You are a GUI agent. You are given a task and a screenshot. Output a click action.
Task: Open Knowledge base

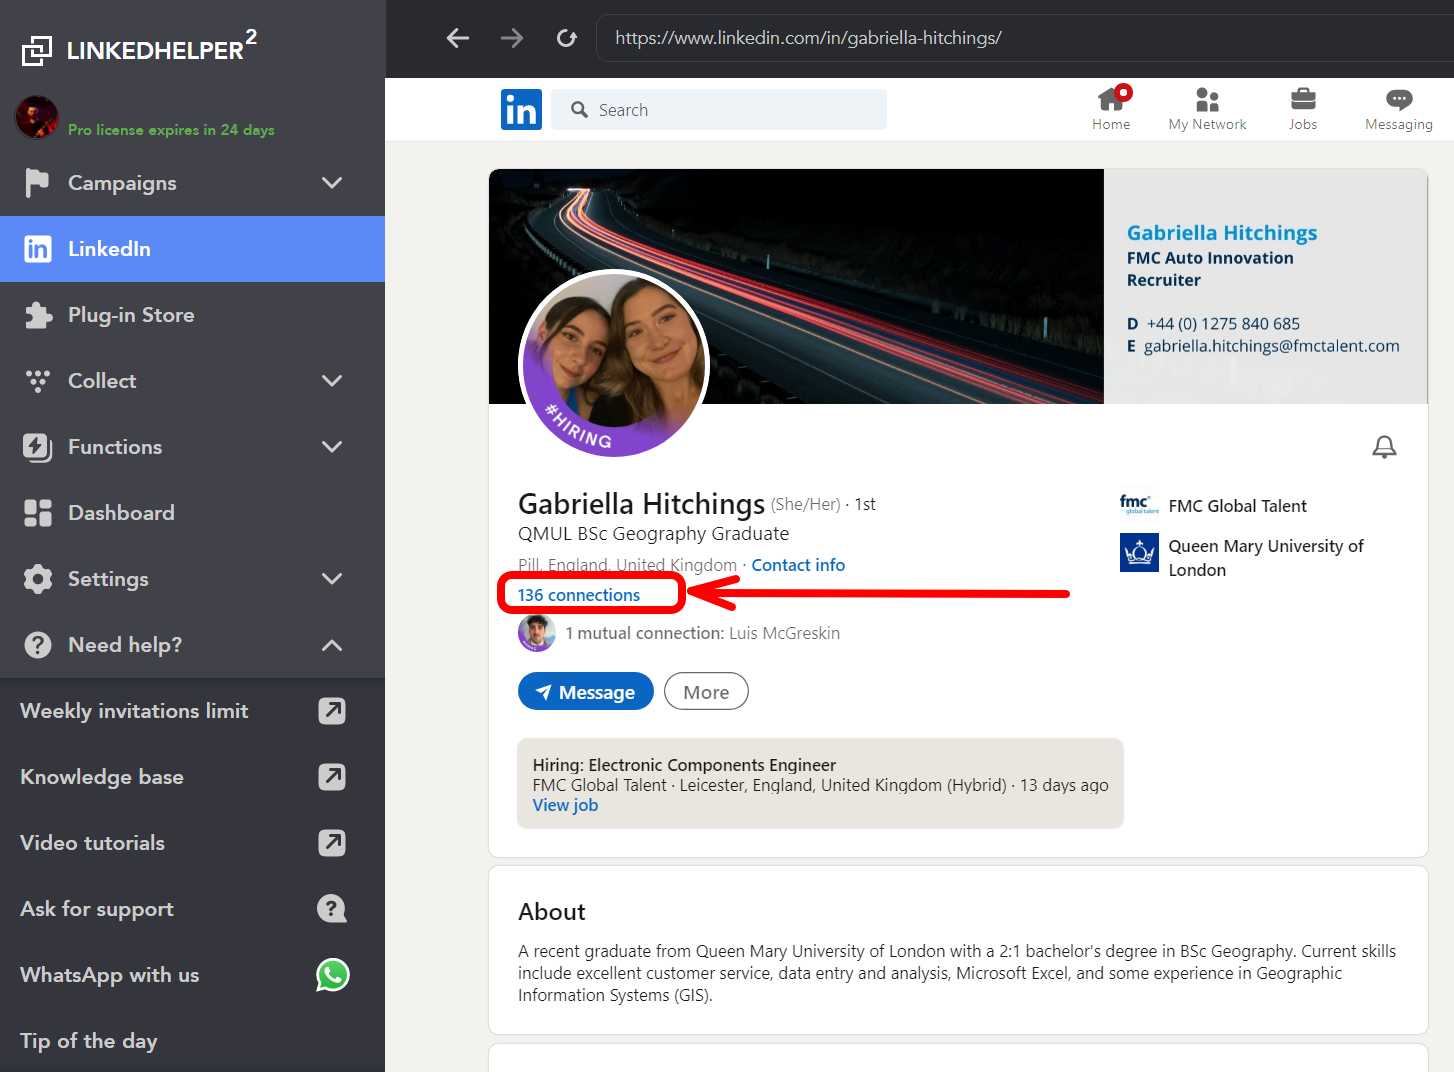(x=101, y=776)
